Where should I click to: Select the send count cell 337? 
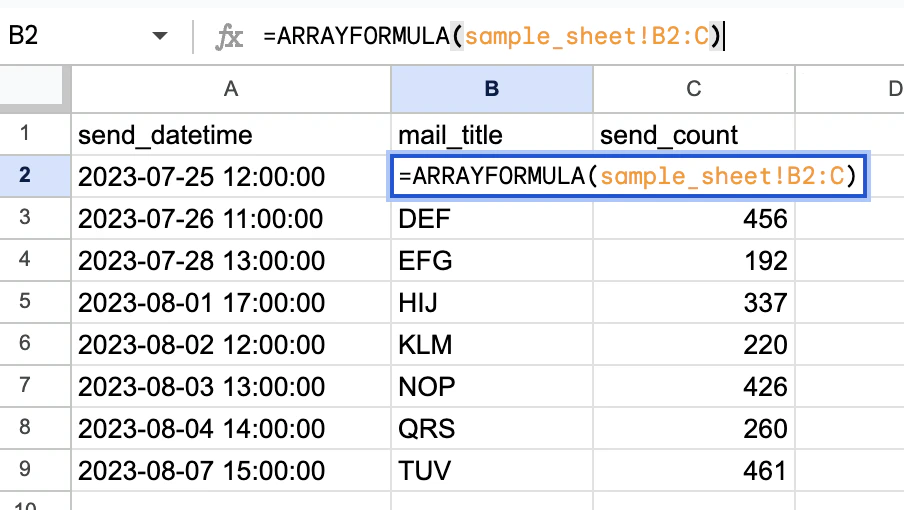[x=694, y=303]
